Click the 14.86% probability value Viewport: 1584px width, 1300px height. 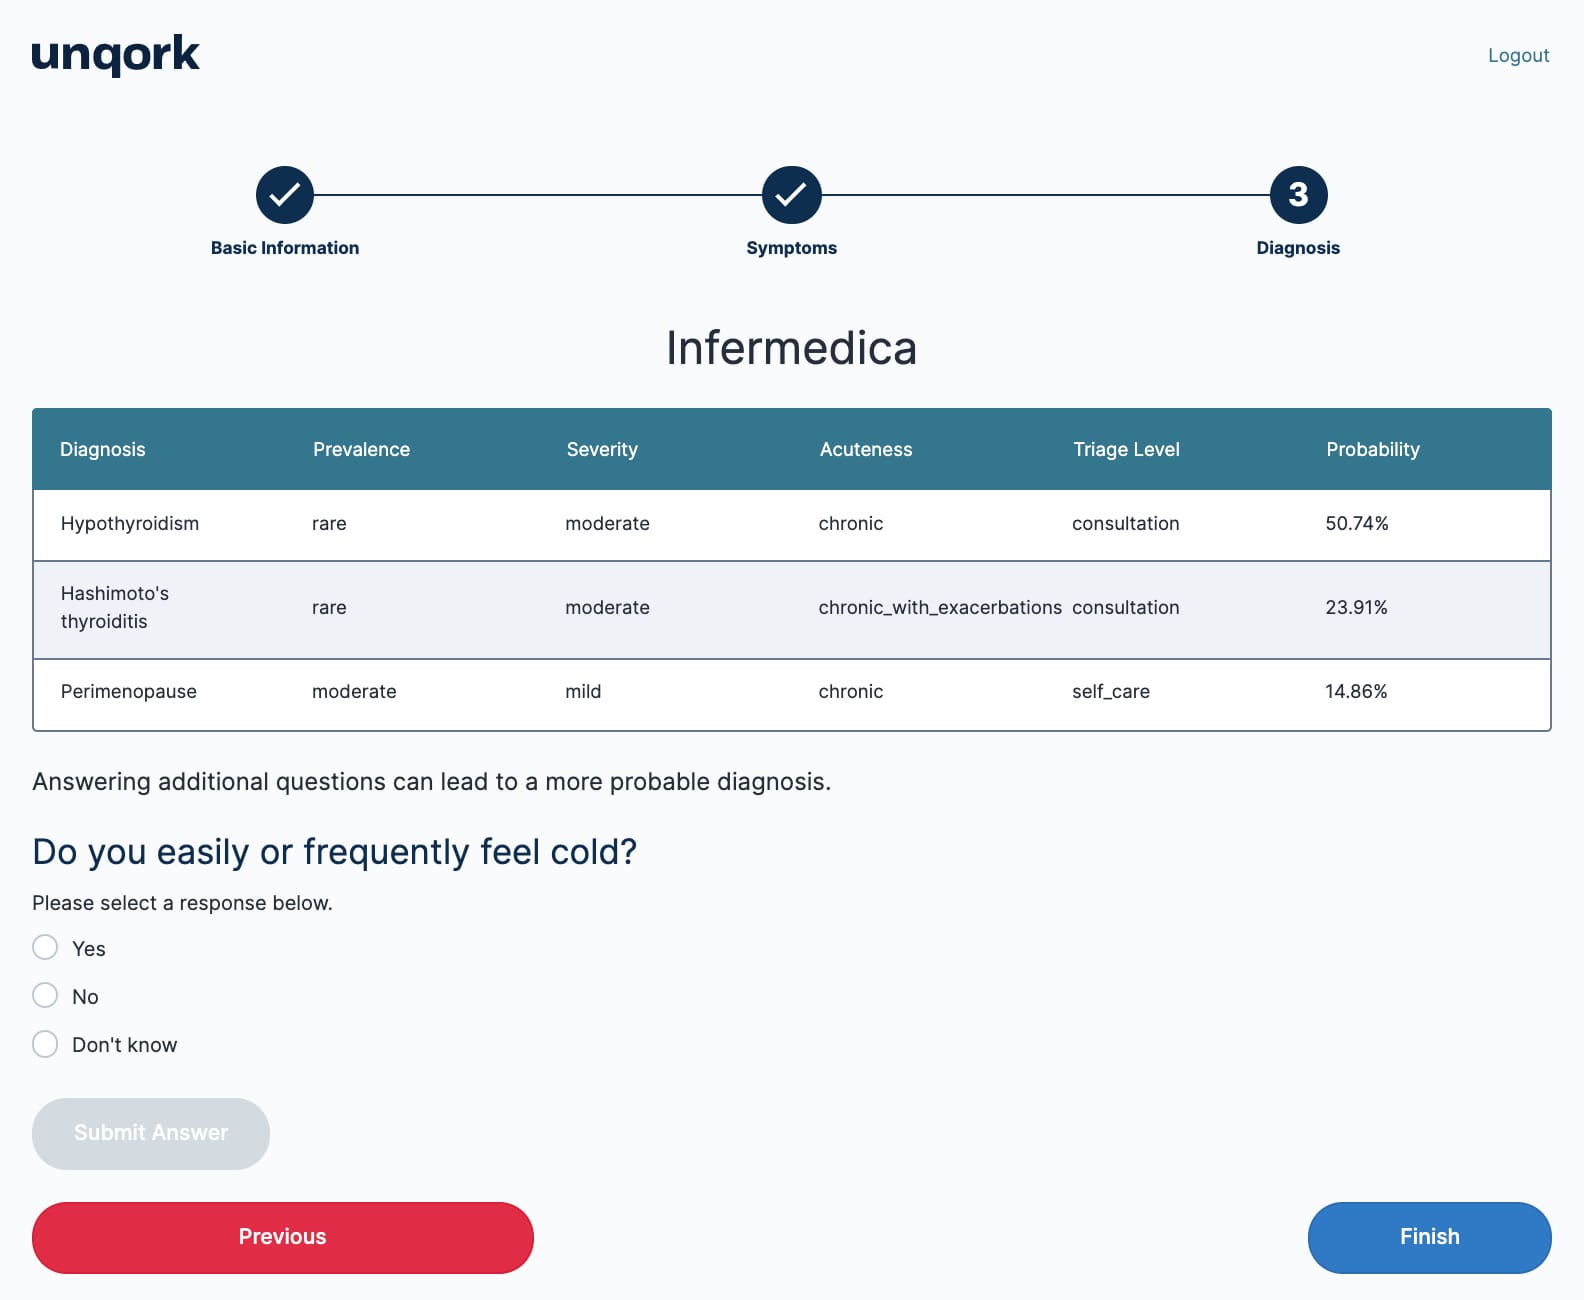(1357, 692)
